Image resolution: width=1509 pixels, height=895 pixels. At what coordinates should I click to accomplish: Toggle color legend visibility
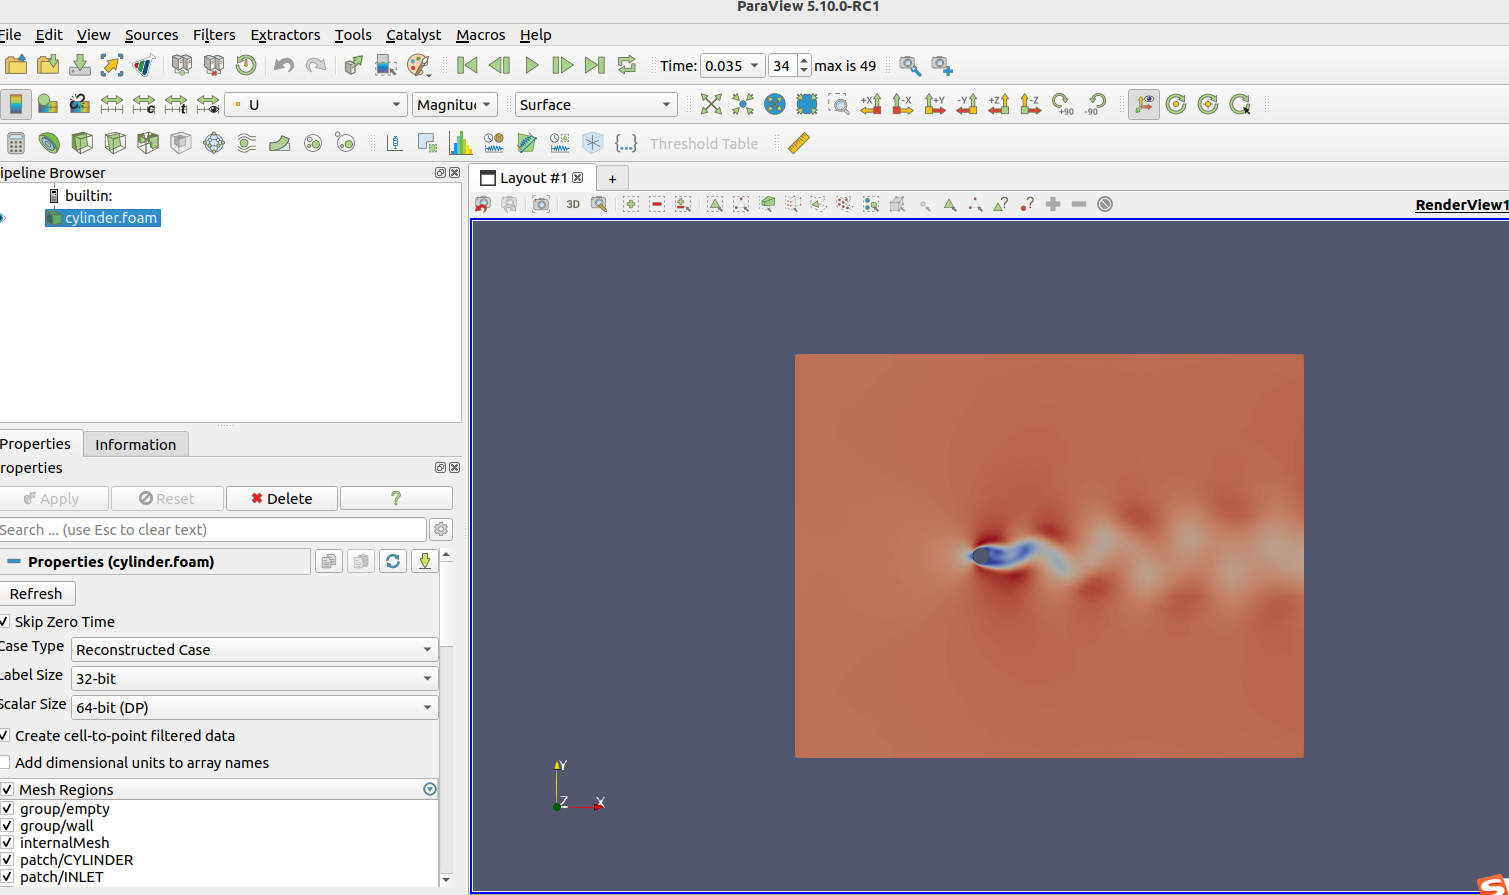[x=15, y=104]
